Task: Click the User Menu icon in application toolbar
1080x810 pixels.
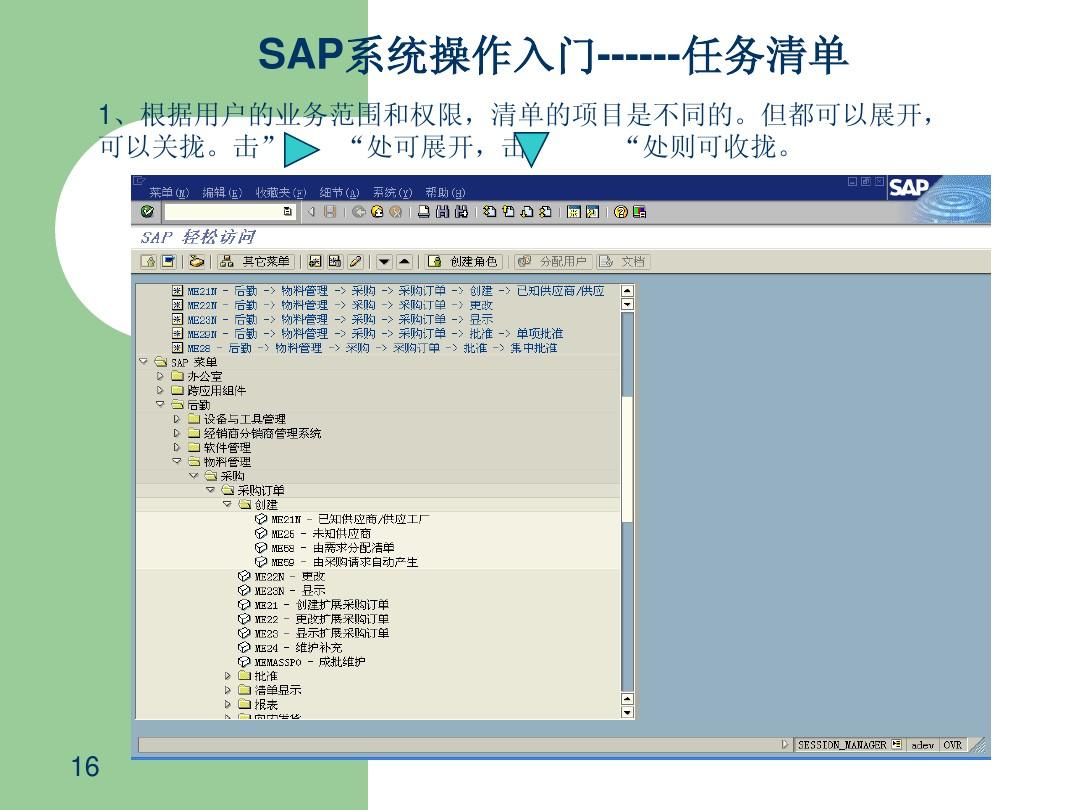Action: coord(148,262)
